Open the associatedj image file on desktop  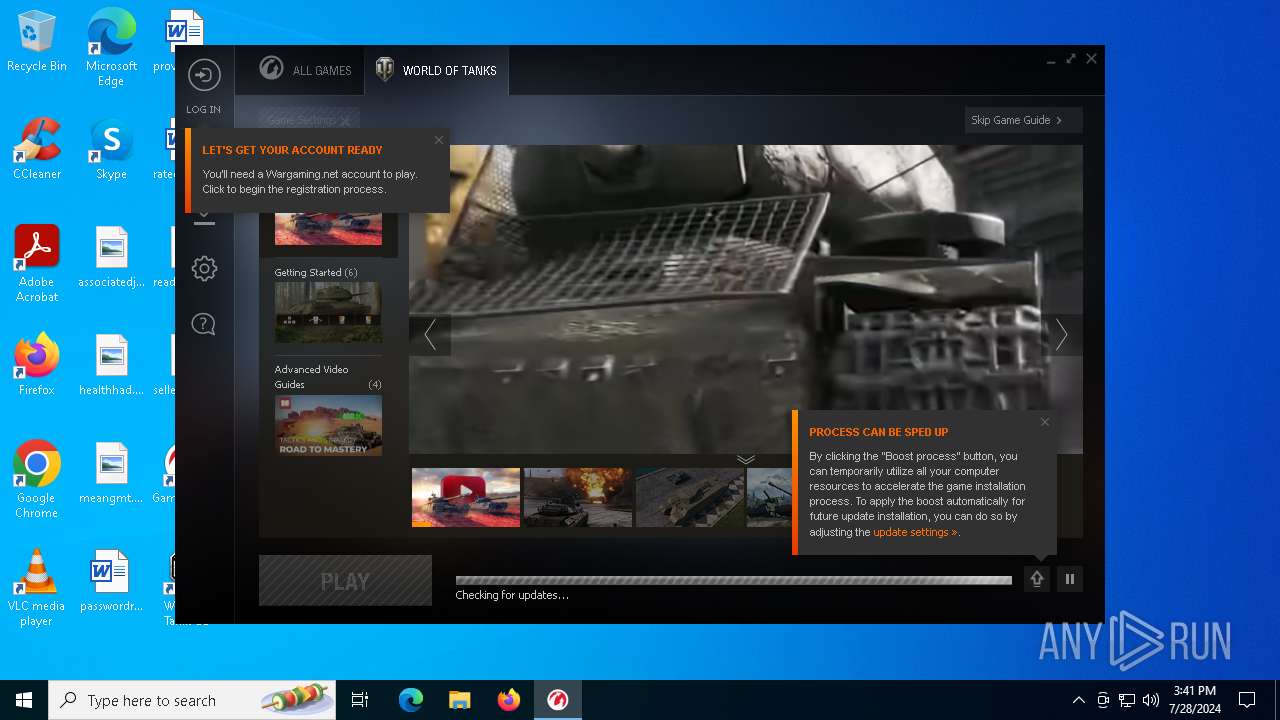(x=111, y=257)
